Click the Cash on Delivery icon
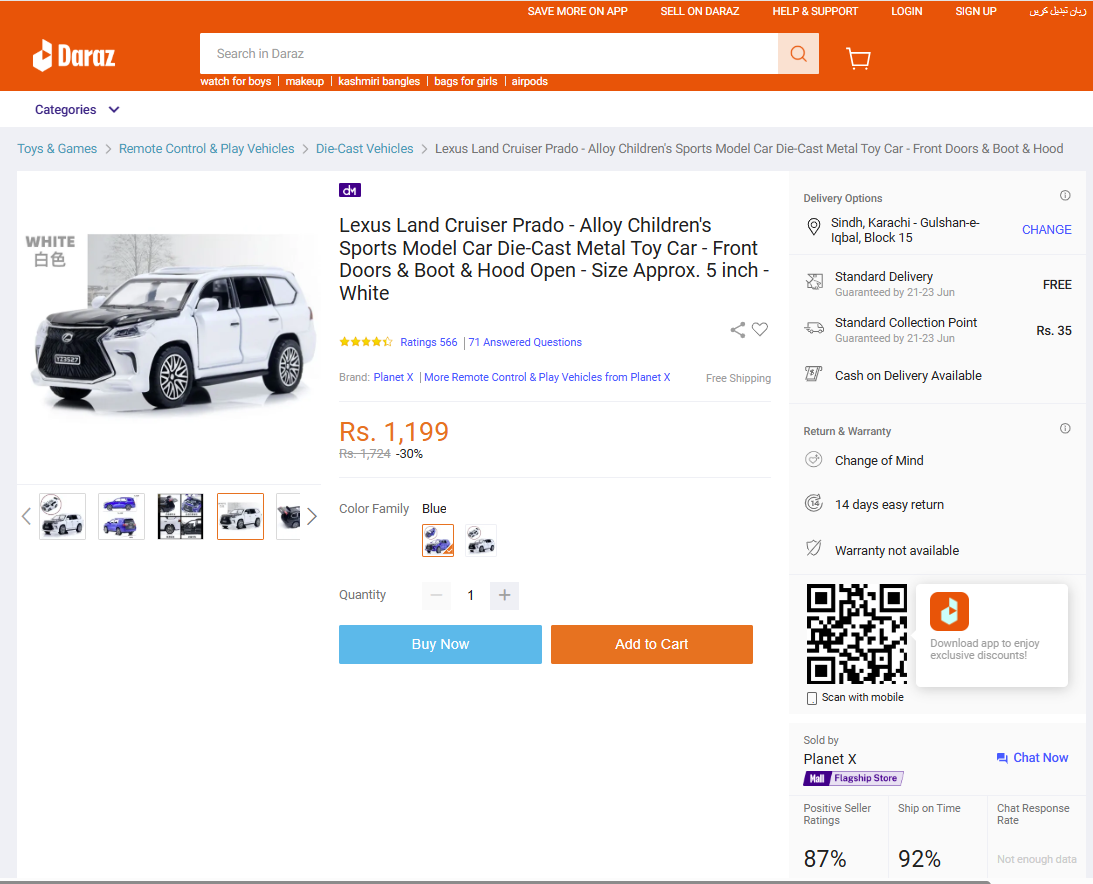 pyautogui.click(x=813, y=374)
